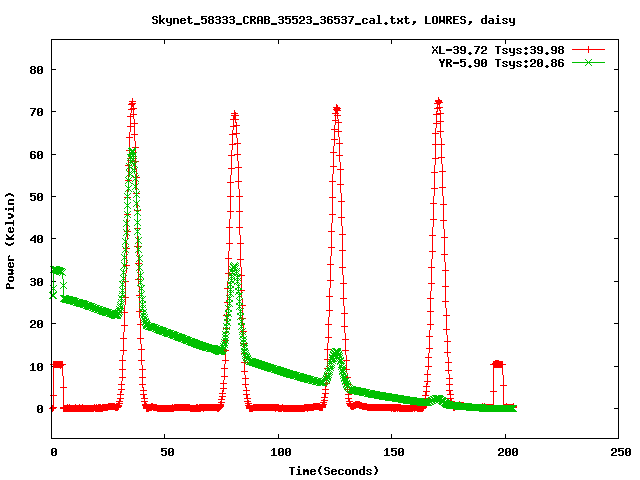Click the y-axis tick label 30

tap(36, 282)
